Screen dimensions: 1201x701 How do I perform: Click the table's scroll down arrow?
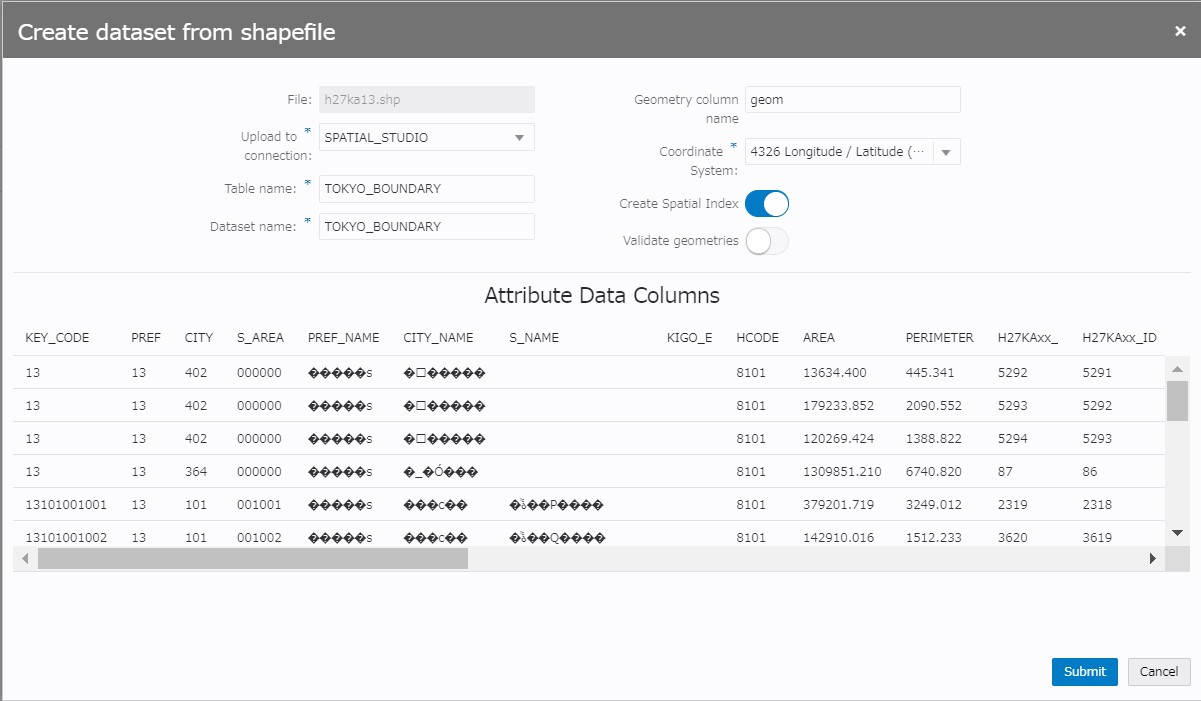coord(1177,533)
